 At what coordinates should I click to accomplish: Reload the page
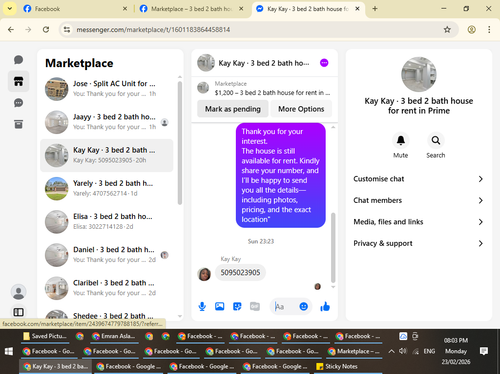(x=46, y=30)
